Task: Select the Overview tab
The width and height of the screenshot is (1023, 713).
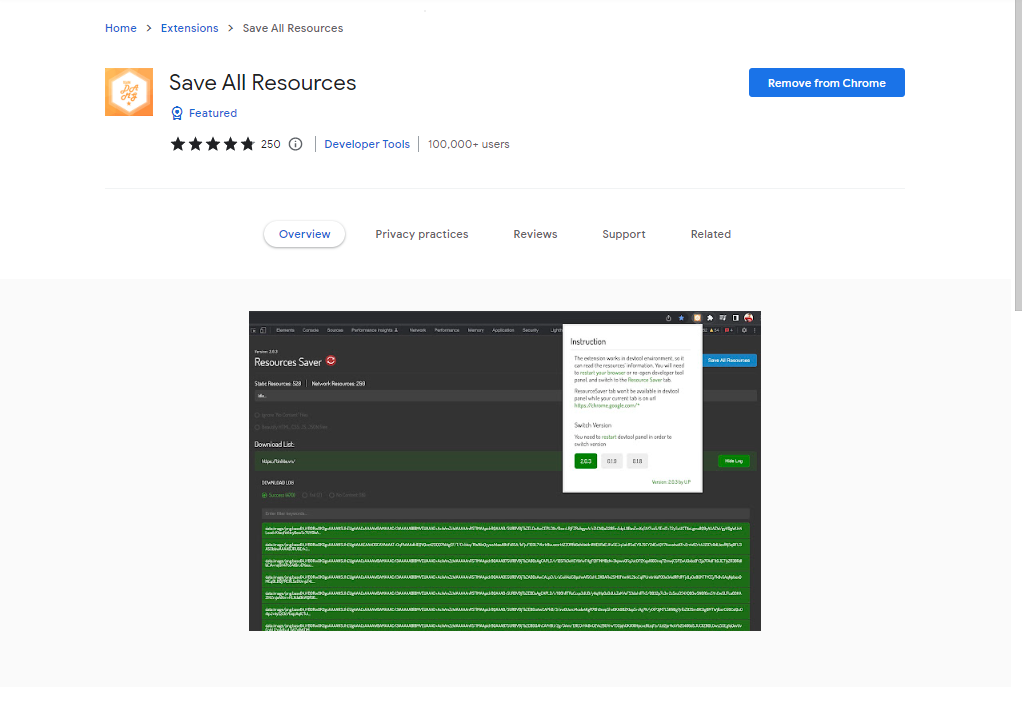Action: (304, 234)
